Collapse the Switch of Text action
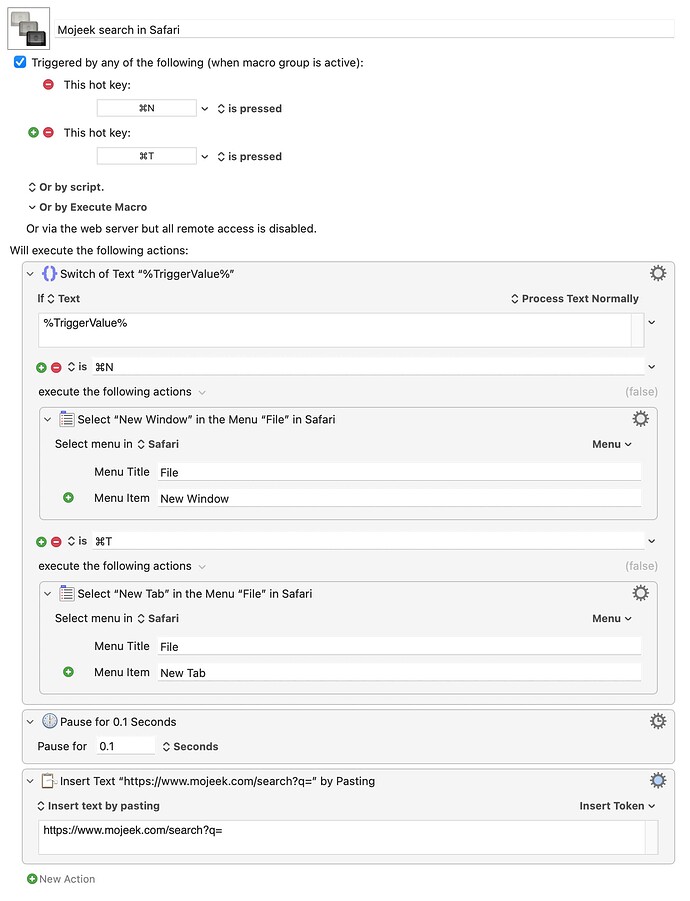The width and height of the screenshot is (690, 901). pyautogui.click(x=30, y=274)
